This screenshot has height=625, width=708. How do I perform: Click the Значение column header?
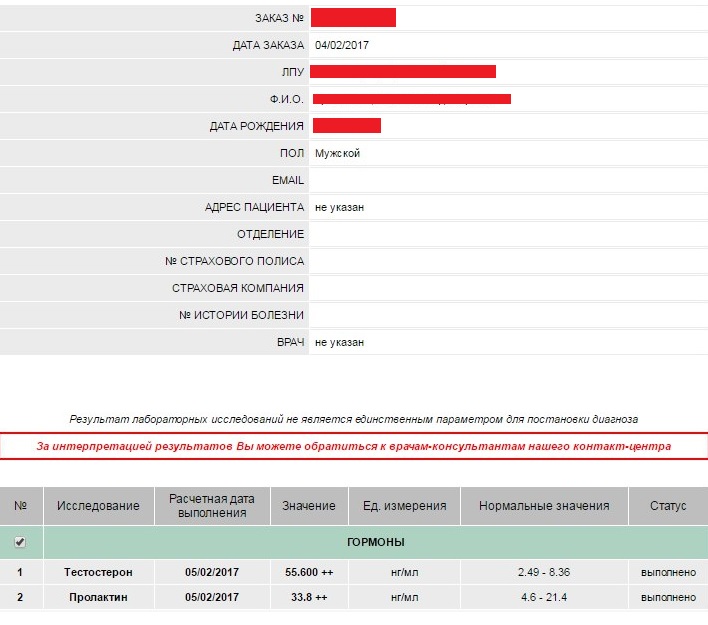pos(309,506)
